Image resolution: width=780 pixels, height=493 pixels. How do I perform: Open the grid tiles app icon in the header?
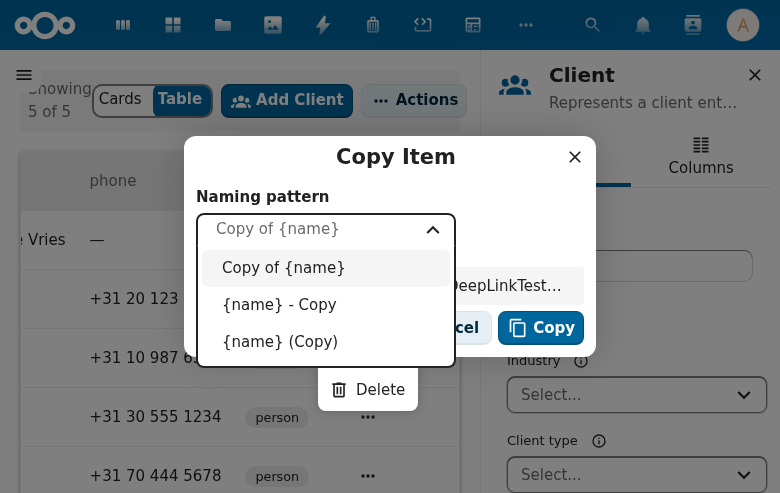[x=173, y=25]
